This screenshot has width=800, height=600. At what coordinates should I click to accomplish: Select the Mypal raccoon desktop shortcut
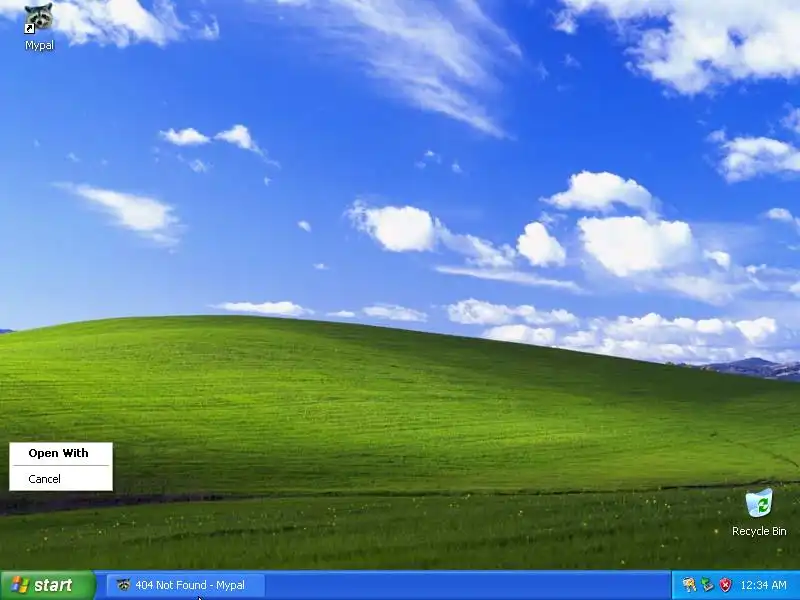tap(39, 27)
